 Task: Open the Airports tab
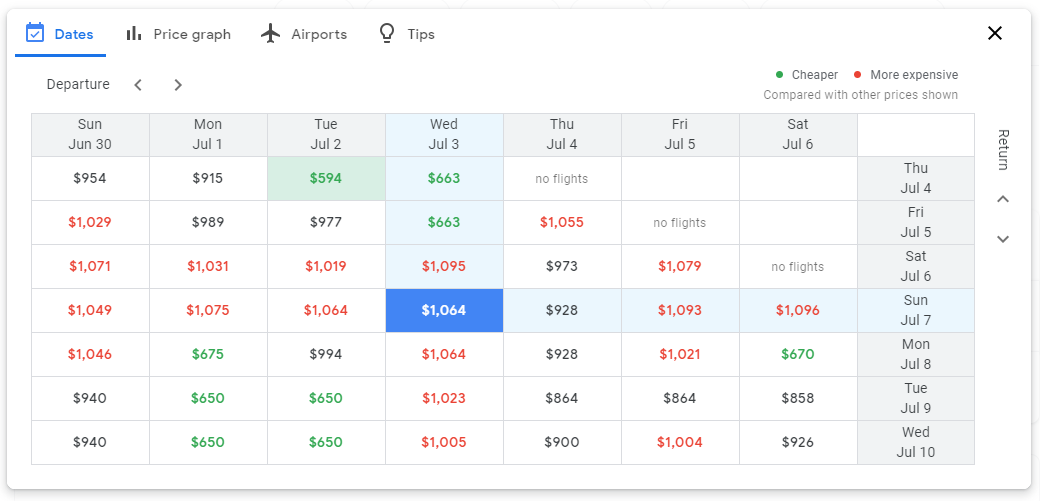pyautogui.click(x=318, y=34)
